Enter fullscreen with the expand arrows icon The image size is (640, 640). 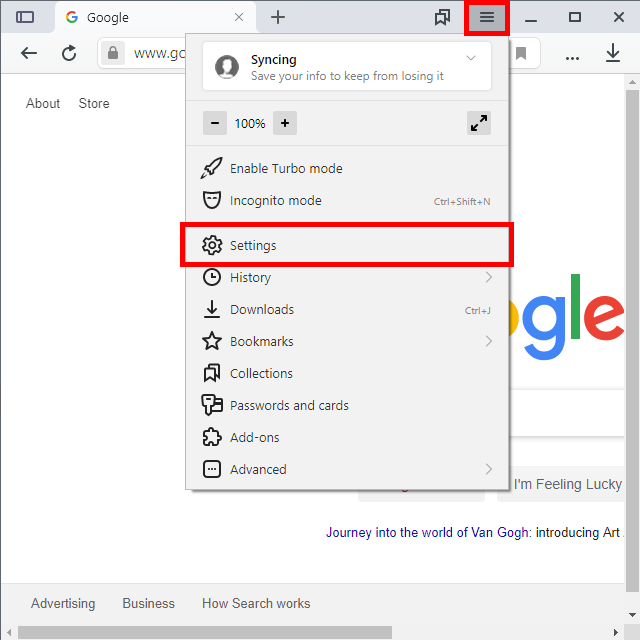coord(479,123)
